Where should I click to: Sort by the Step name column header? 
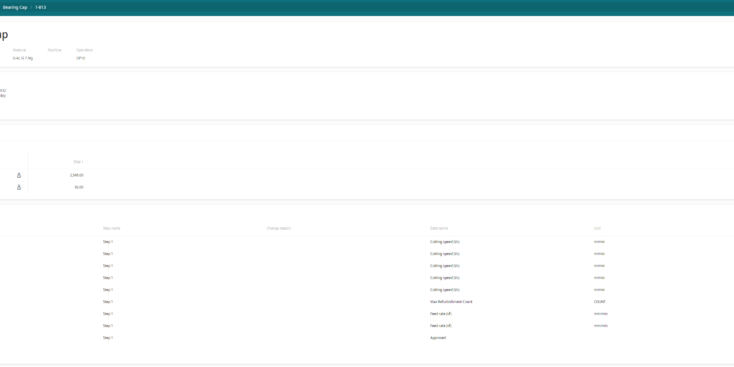[111, 228]
